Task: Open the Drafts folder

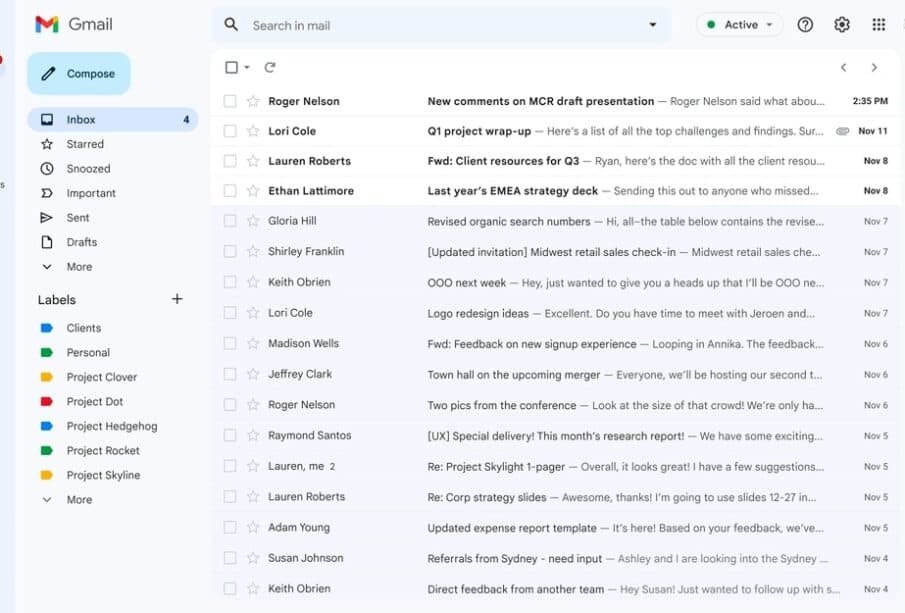Action: point(69,242)
